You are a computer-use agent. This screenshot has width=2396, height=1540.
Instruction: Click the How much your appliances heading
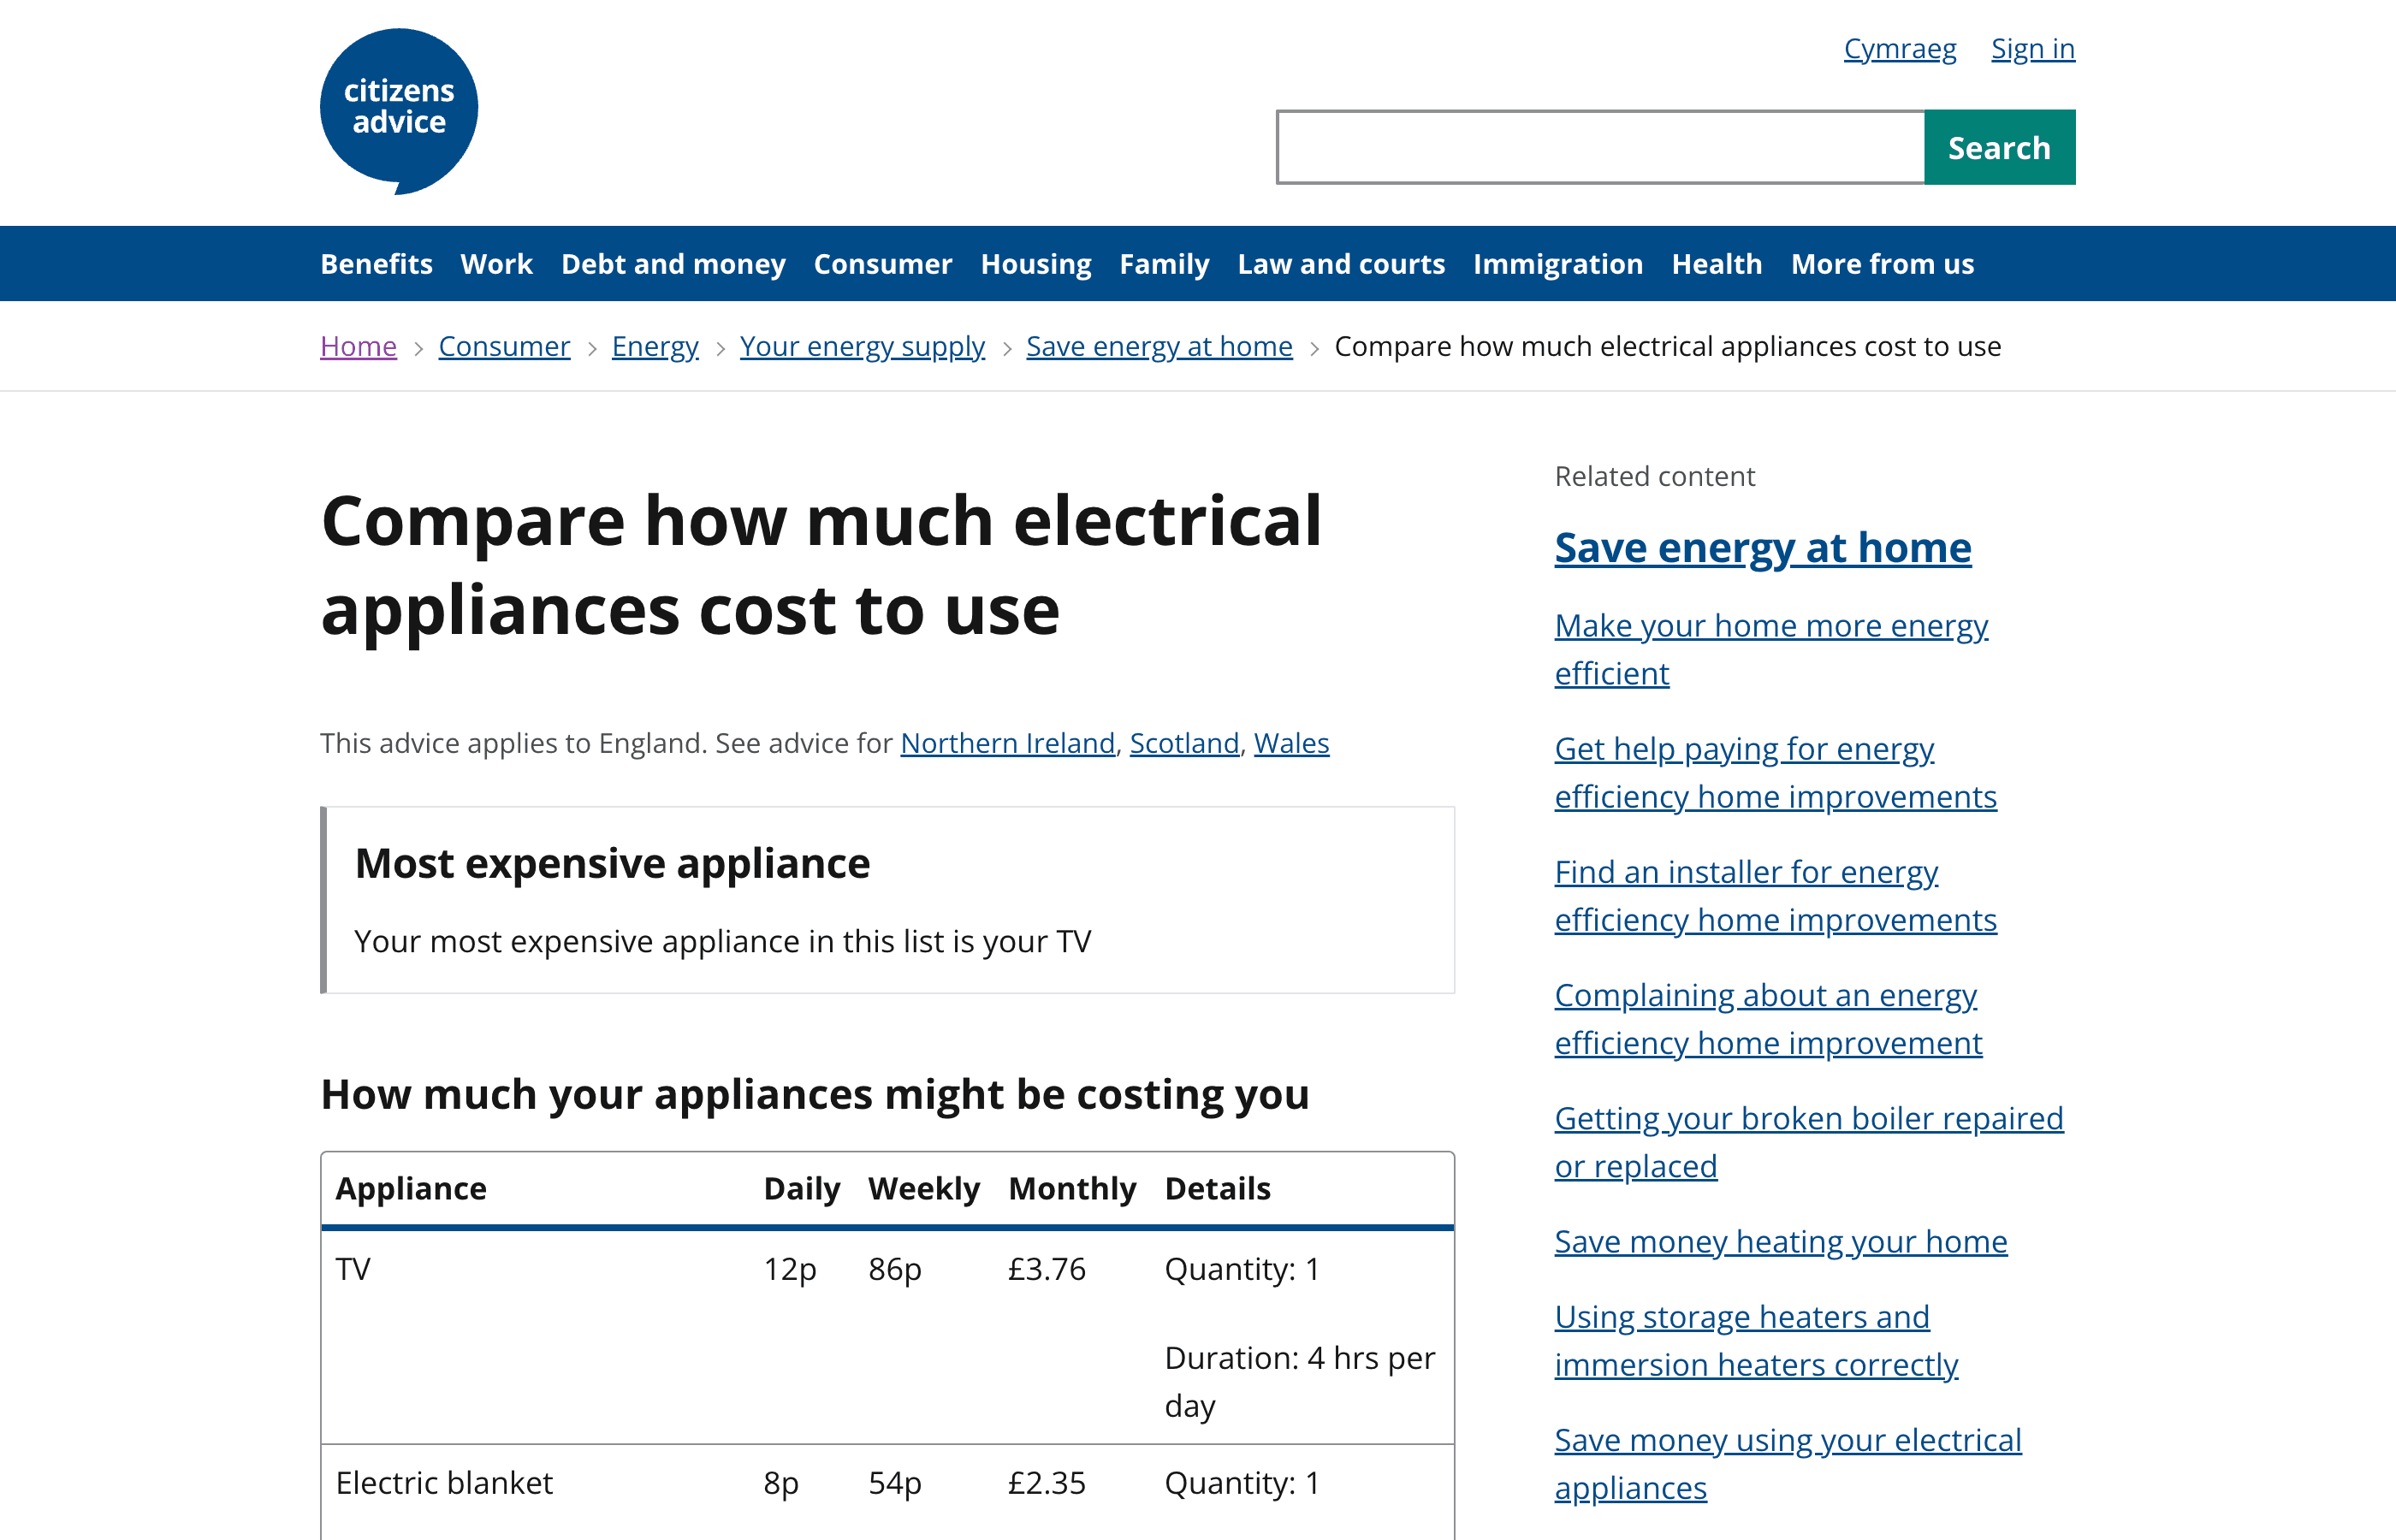814,1094
